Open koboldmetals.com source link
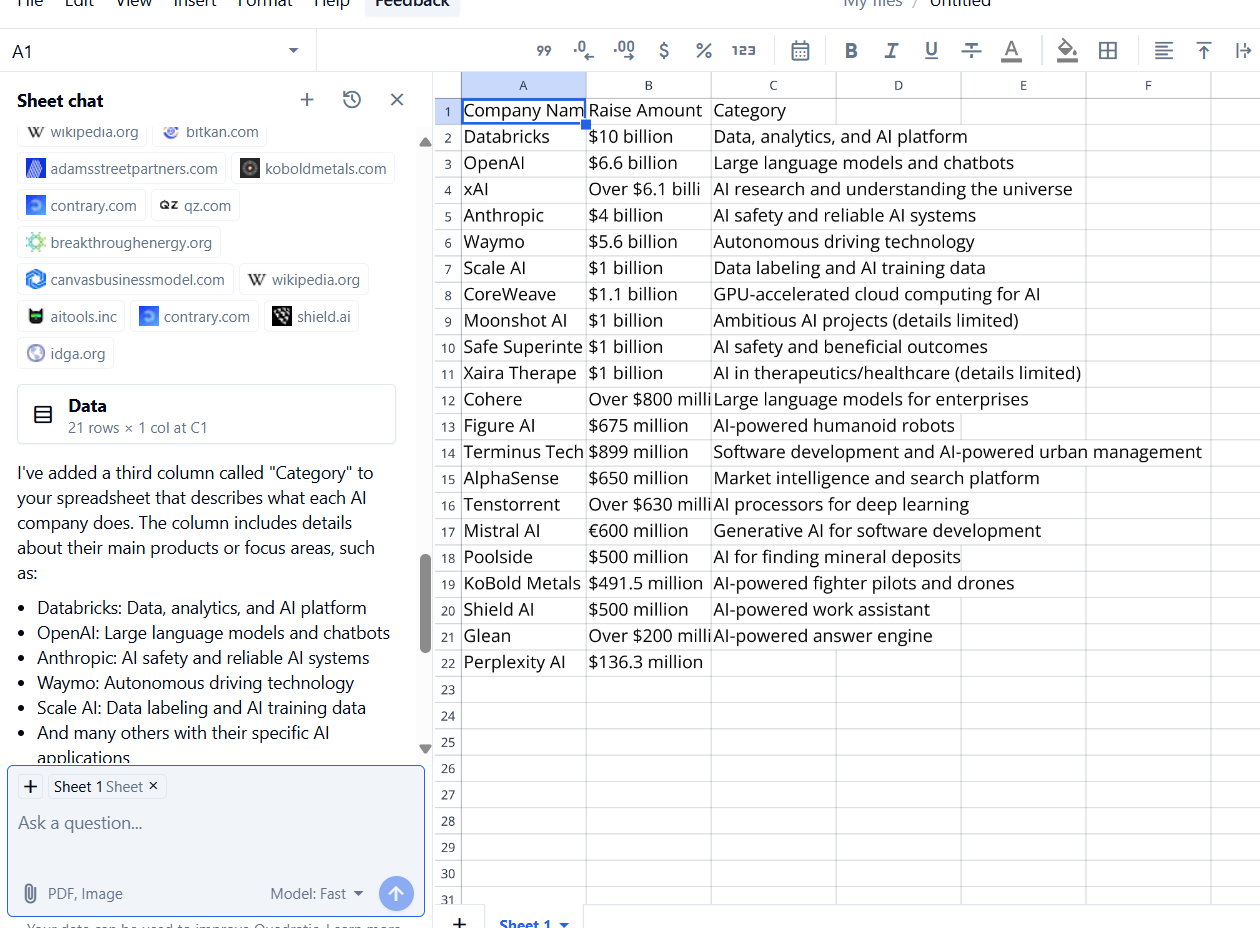 pyautogui.click(x=313, y=168)
